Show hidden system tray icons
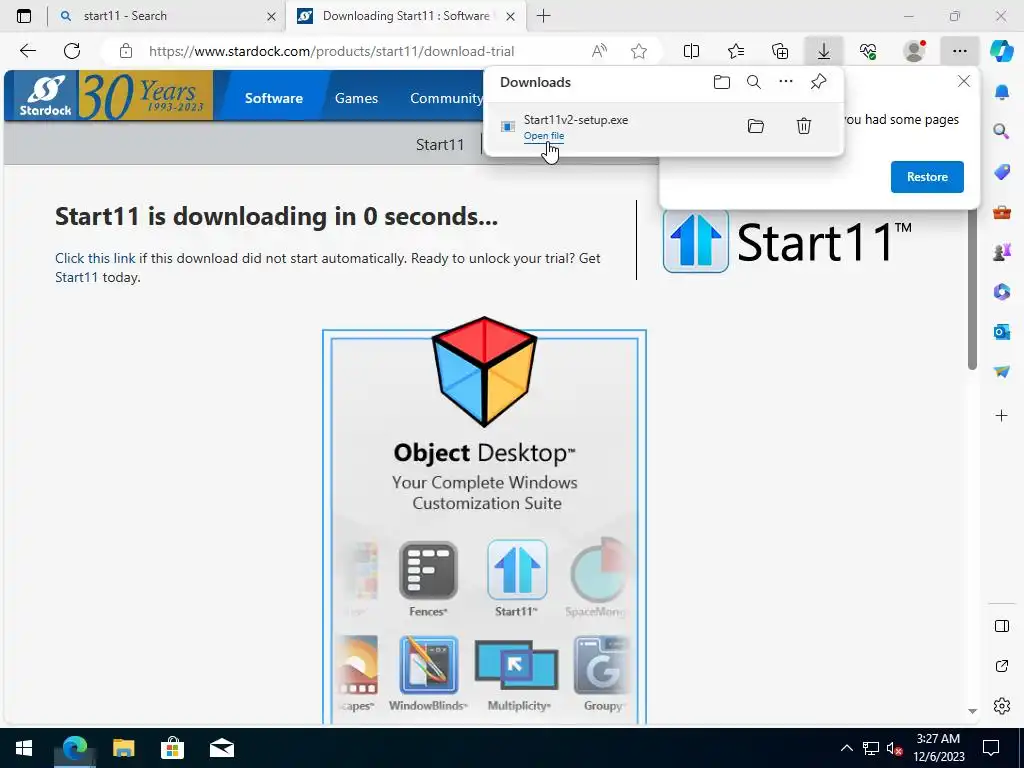The width and height of the screenshot is (1024, 768). [x=846, y=748]
